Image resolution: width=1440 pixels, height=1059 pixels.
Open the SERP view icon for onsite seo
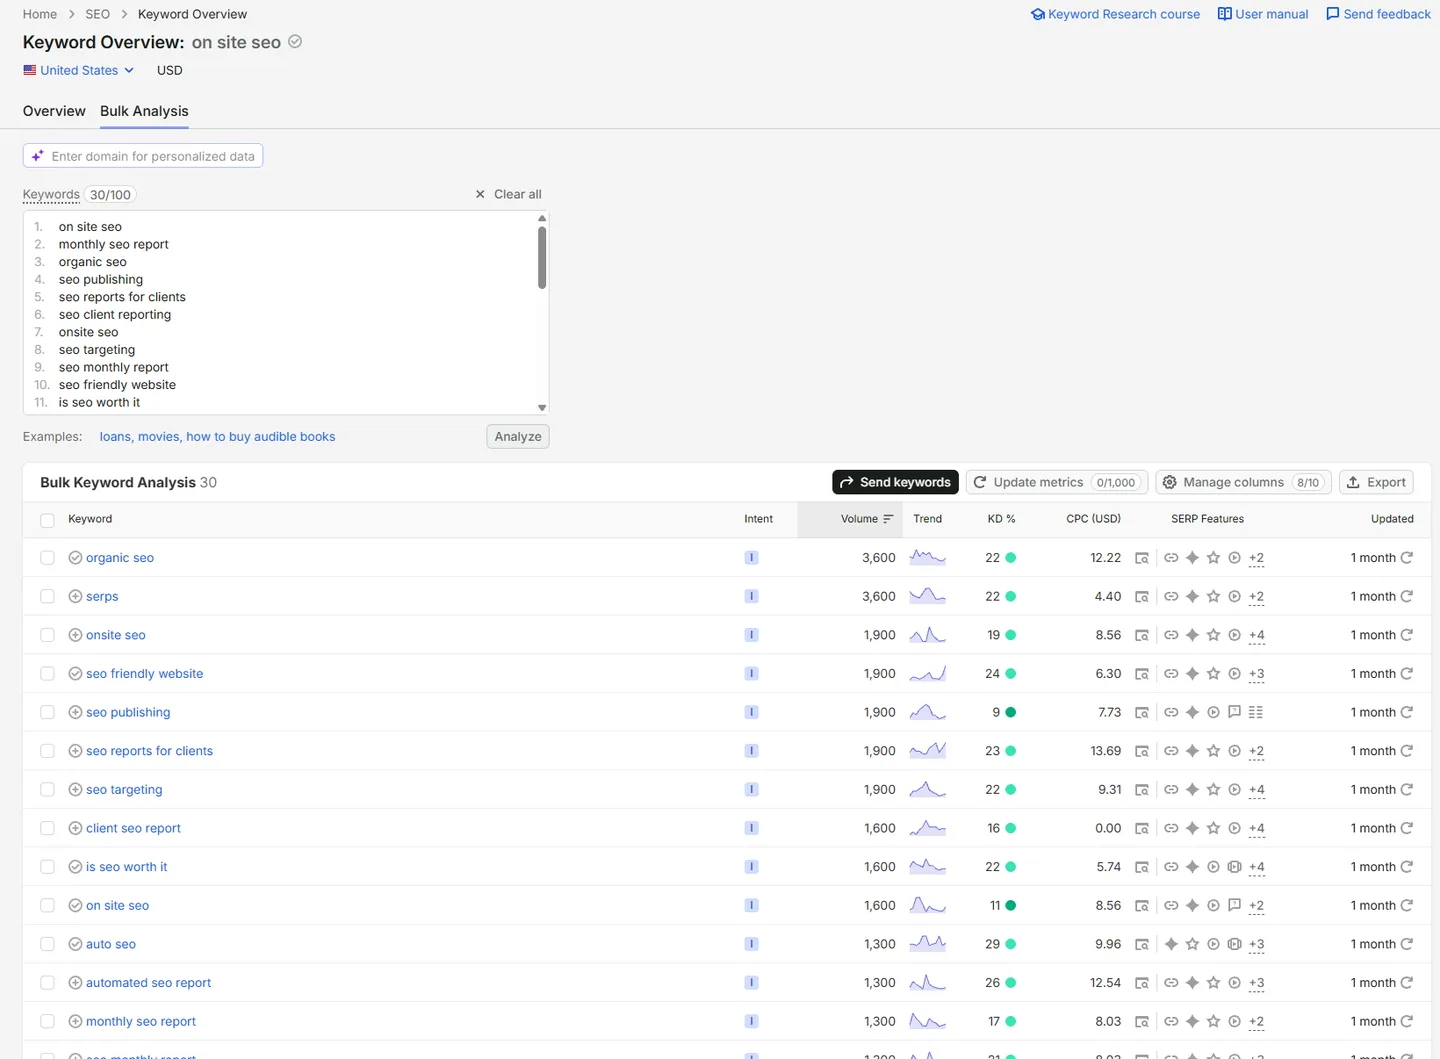(x=1141, y=635)
